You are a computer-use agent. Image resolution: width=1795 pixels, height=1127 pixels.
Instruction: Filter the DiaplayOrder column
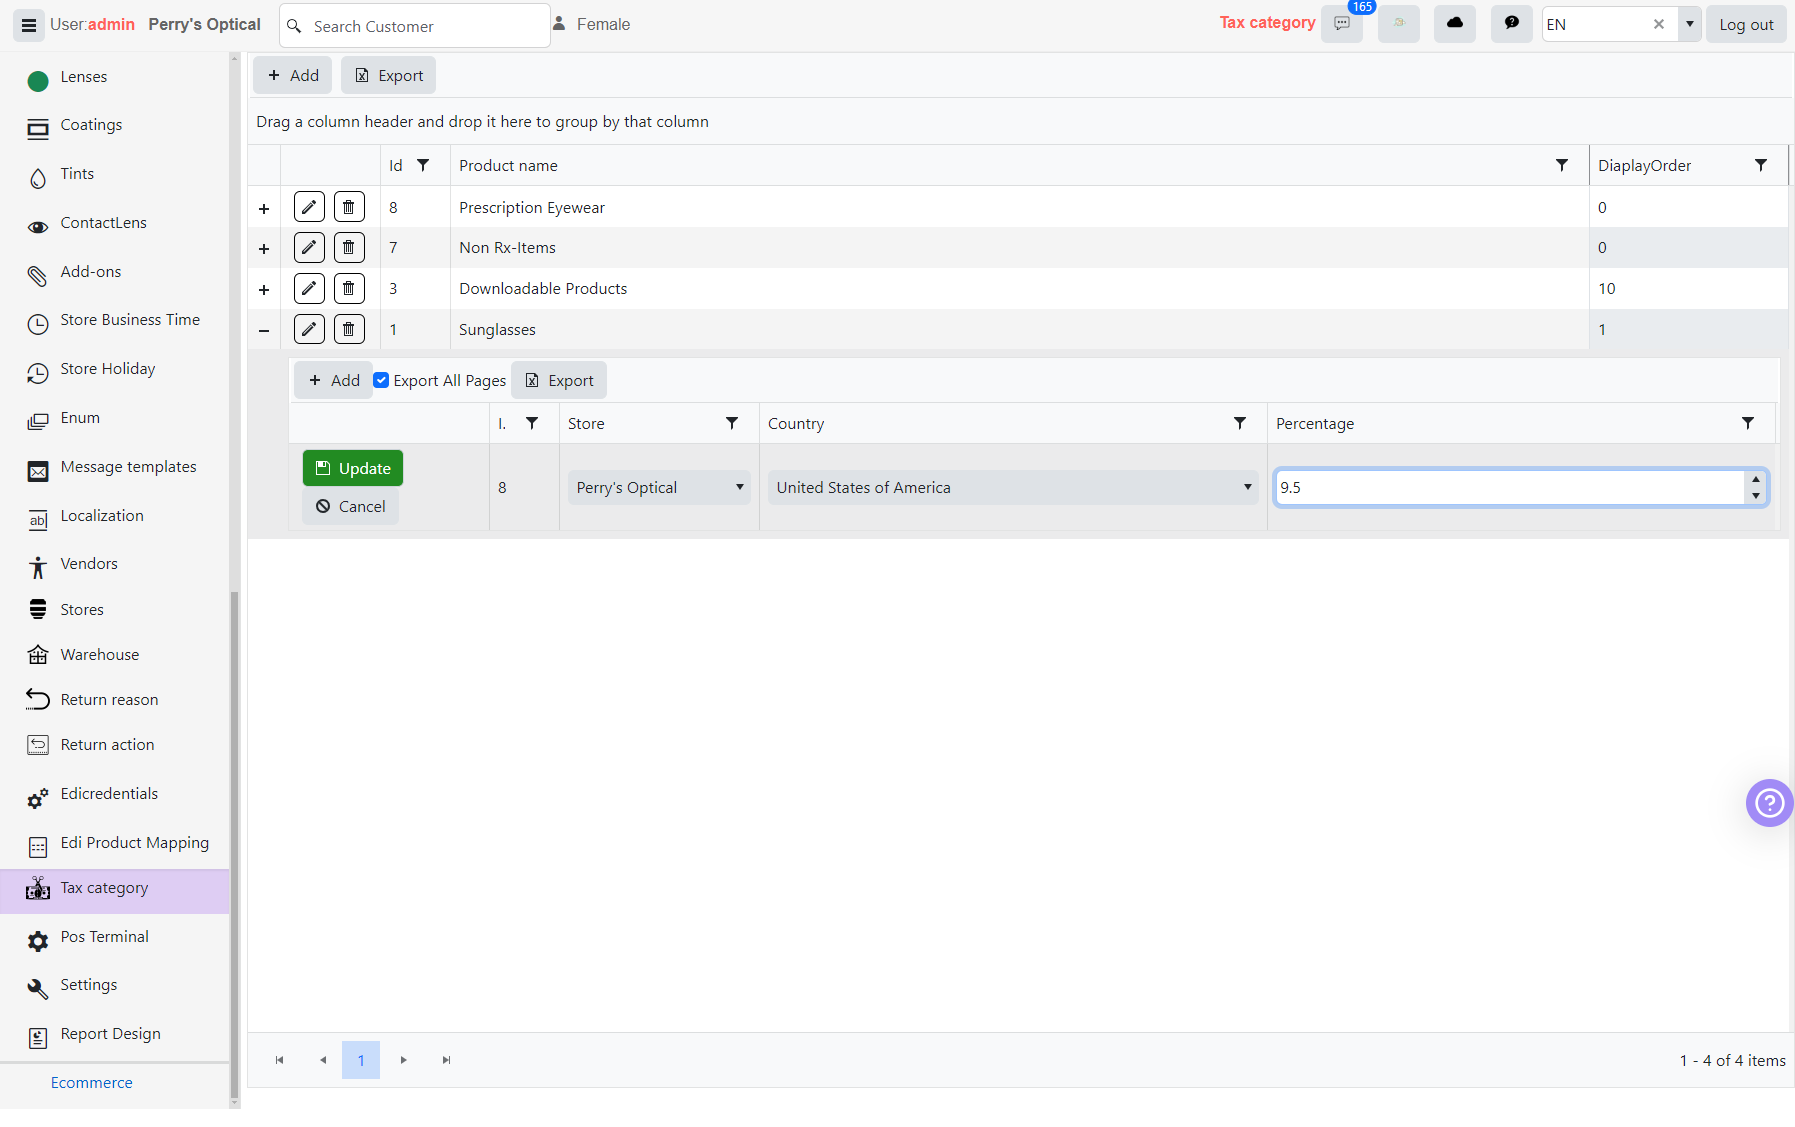1761,165
